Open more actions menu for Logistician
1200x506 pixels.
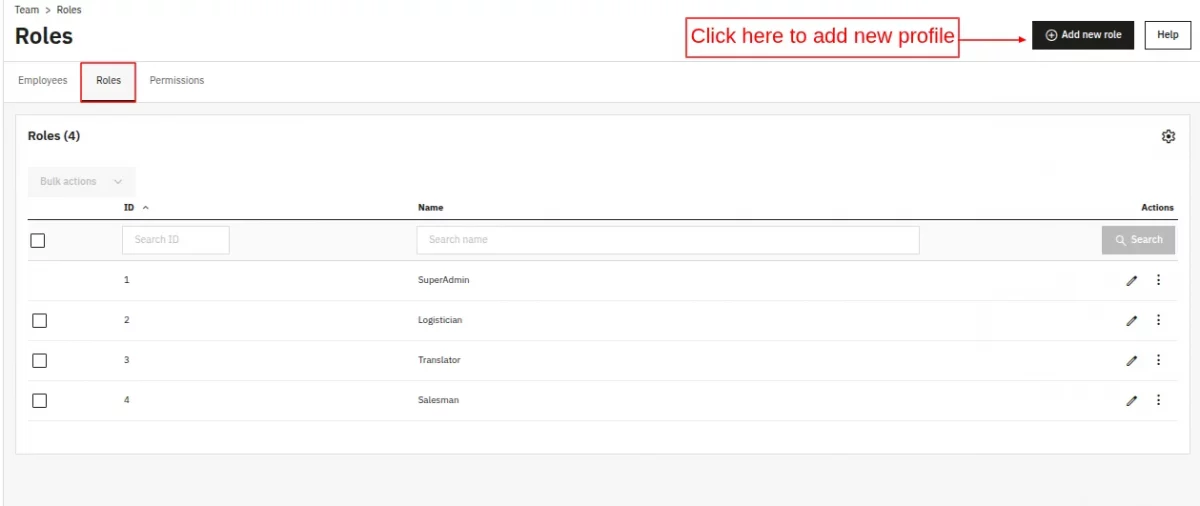[x=1158, y=320]
